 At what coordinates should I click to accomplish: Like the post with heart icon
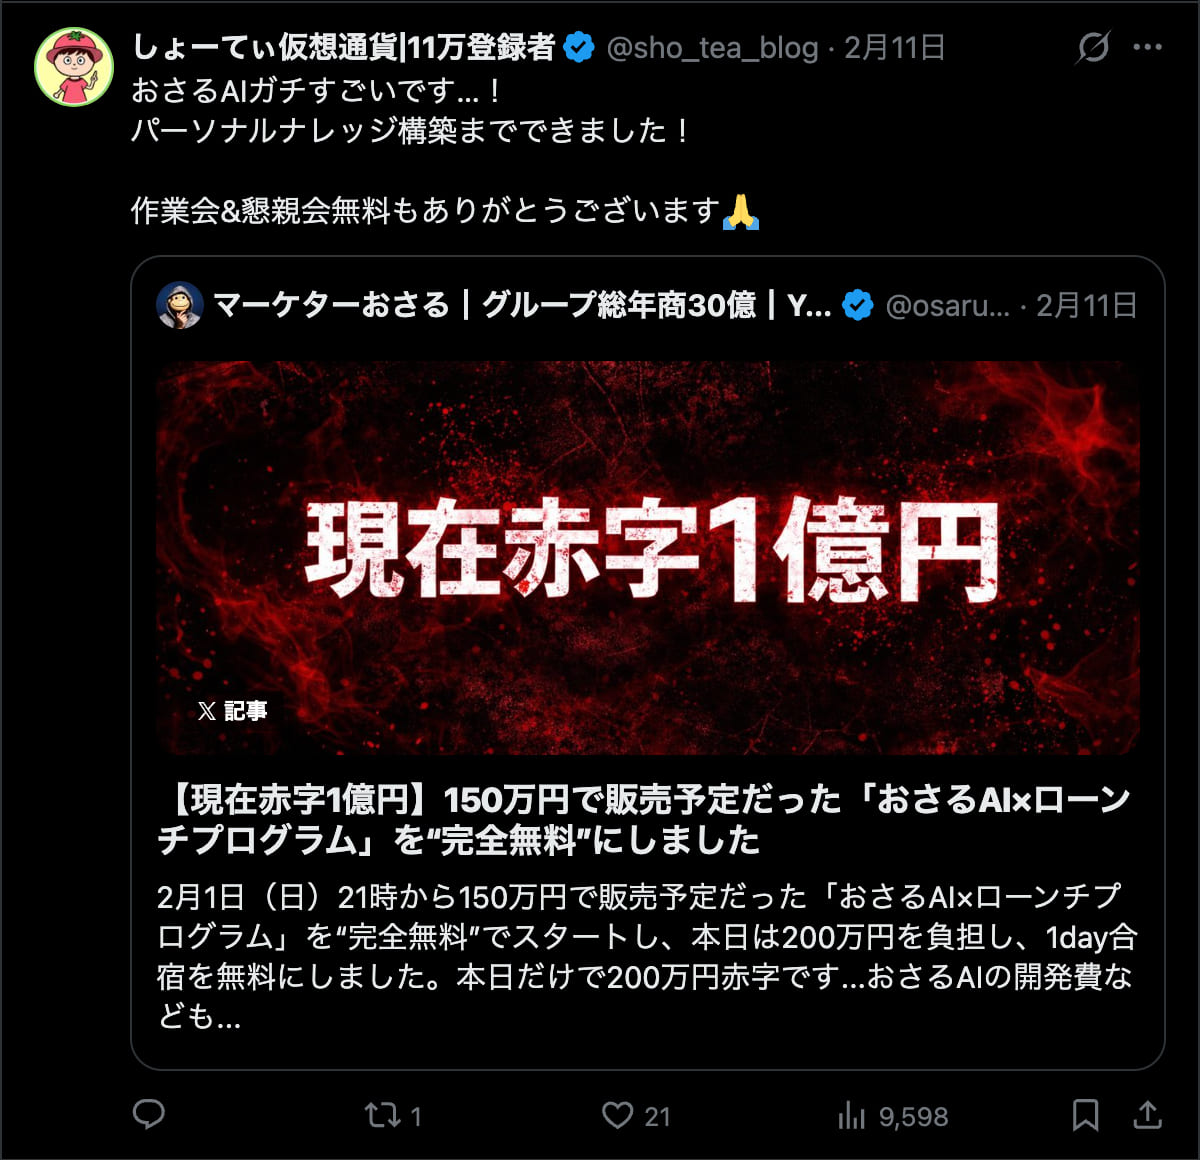coord(617,1114)
